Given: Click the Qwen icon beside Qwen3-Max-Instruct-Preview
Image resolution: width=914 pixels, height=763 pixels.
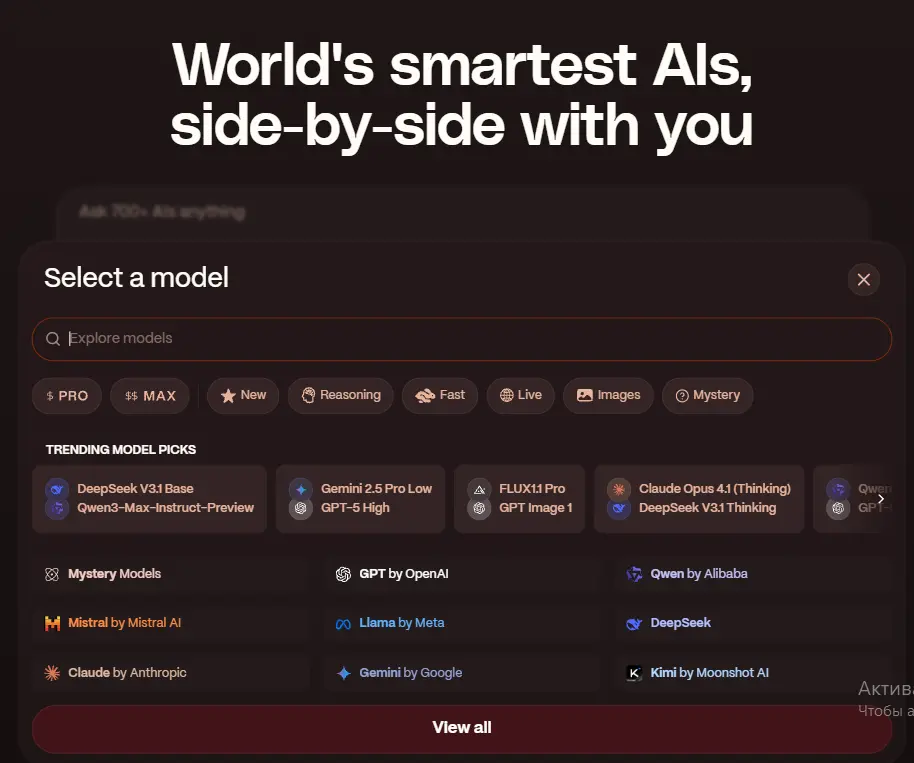Looking at the screenshot, I should pyautogui.click(x=57, y=508).
